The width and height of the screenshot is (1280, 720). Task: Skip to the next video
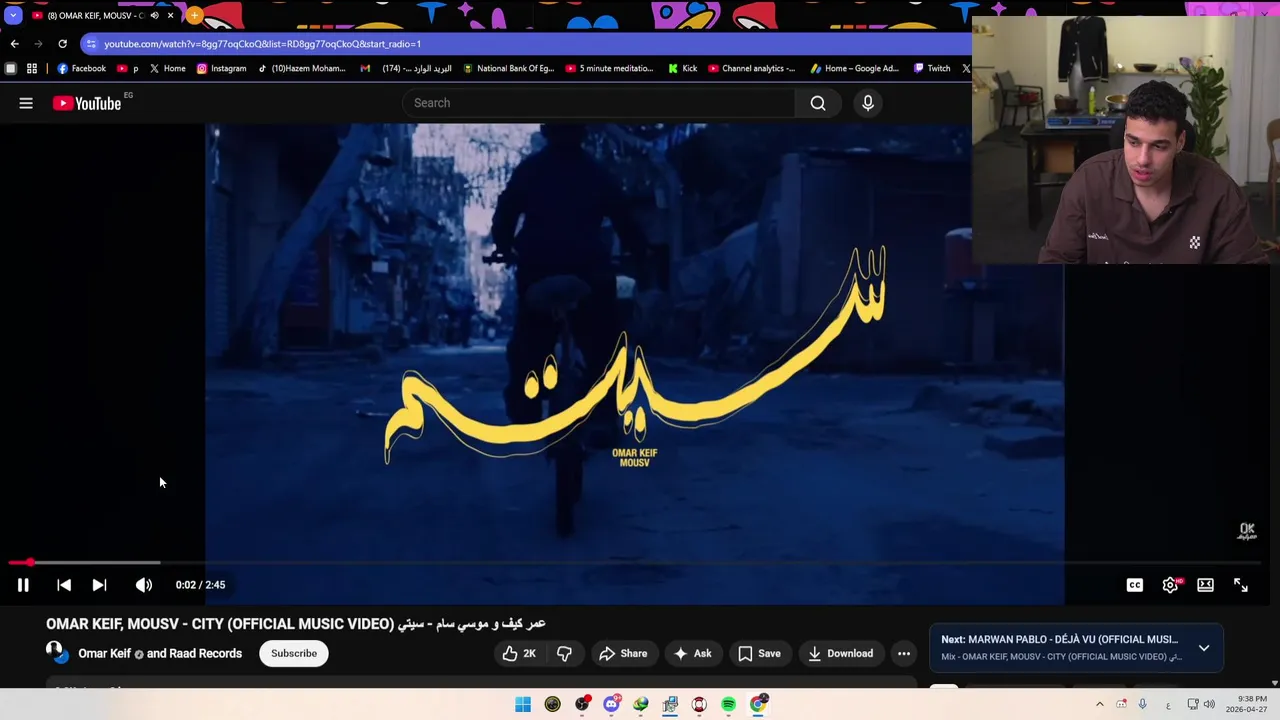pyautogui.click(x=99, y=585)
